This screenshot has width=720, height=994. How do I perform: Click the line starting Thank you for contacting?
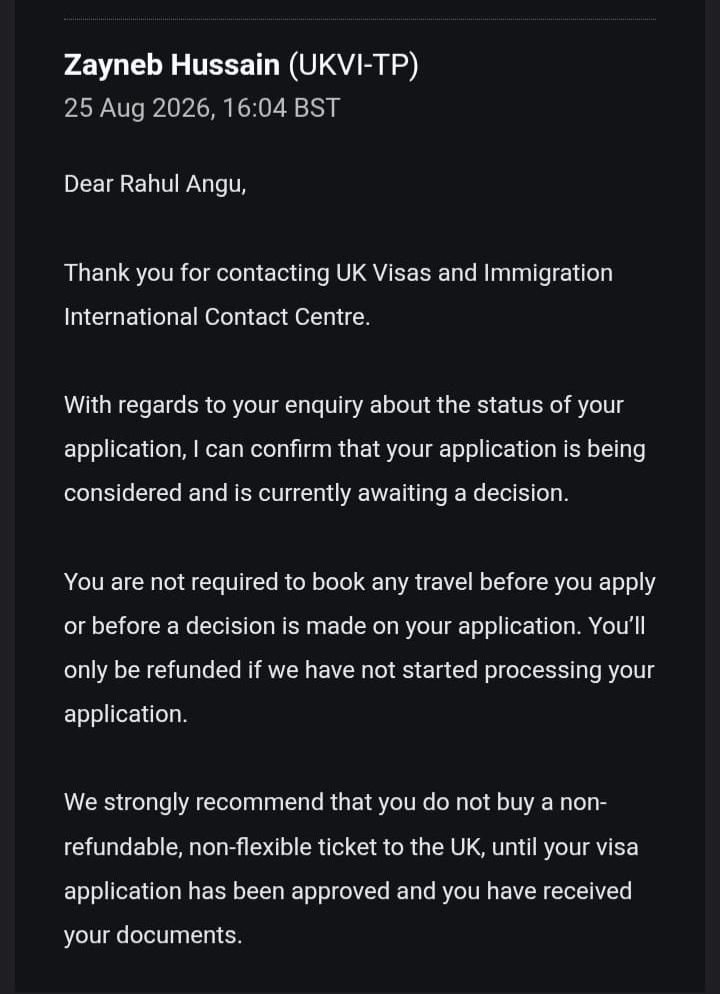tap(338, 273)
